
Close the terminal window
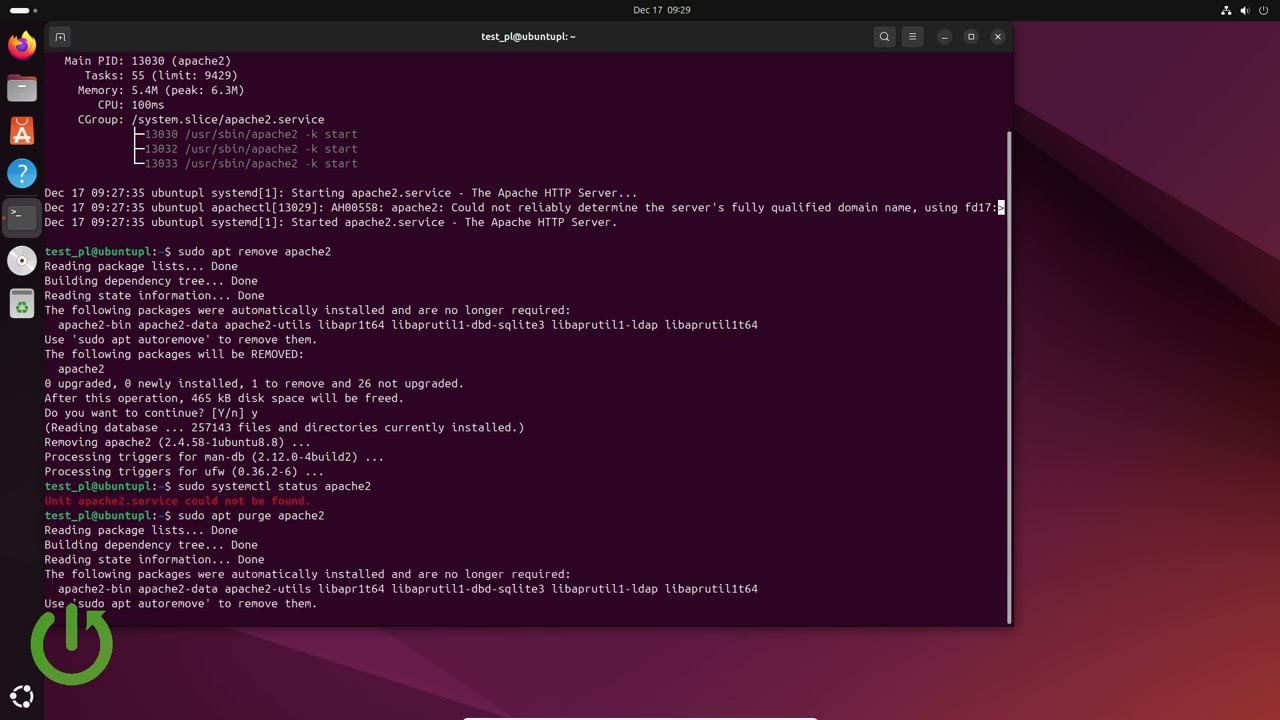click(997, 37)
